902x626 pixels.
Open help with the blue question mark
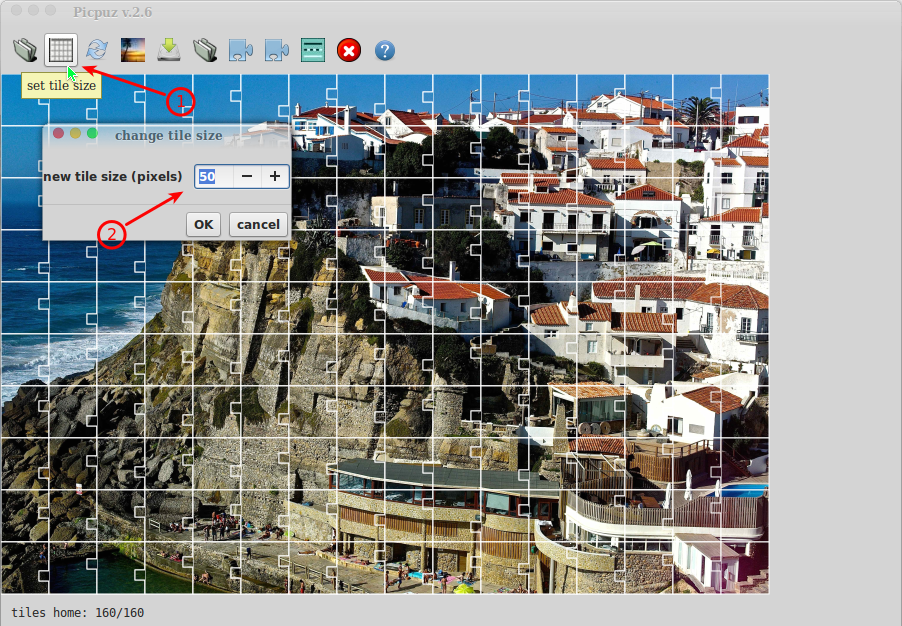click(x=385, y=51)
